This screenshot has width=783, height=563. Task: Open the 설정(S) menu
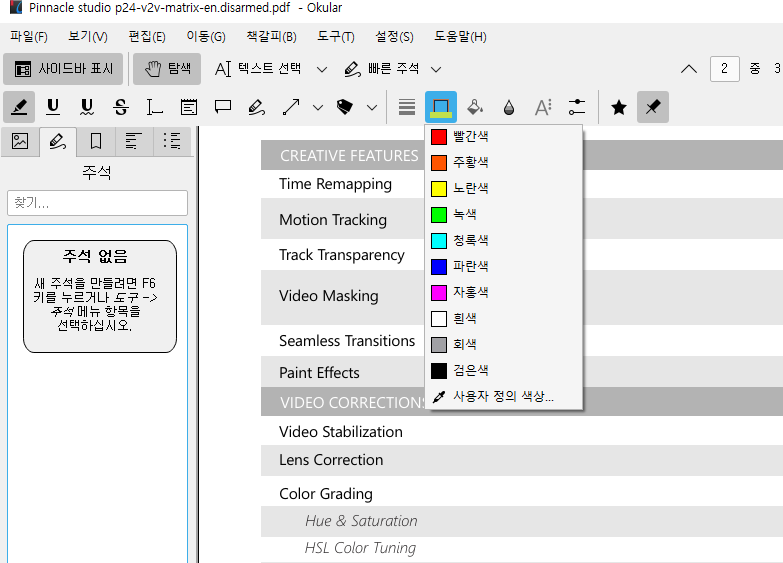point(394,36)
